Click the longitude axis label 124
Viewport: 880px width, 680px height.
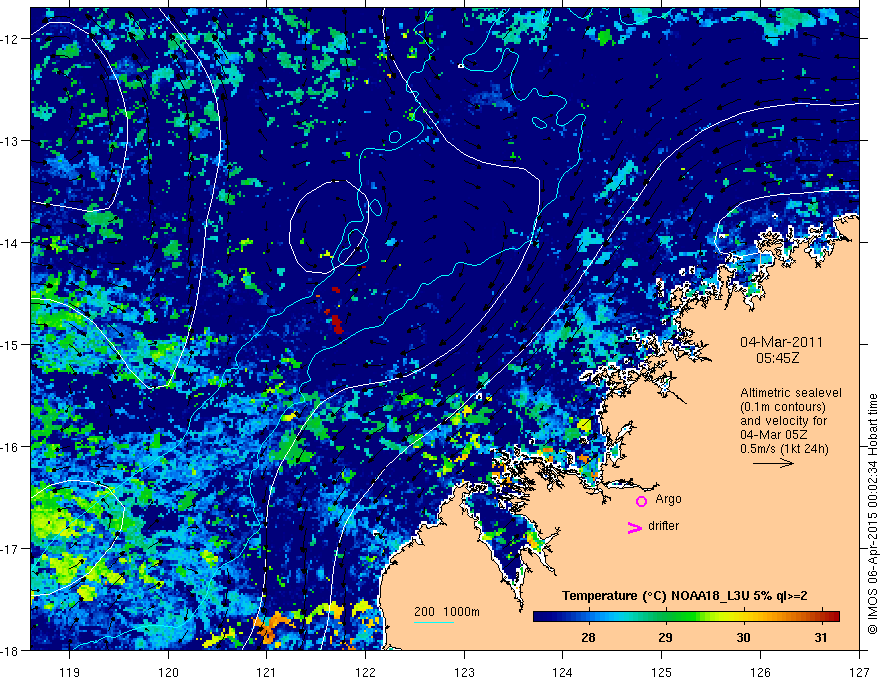click(563, 672)
